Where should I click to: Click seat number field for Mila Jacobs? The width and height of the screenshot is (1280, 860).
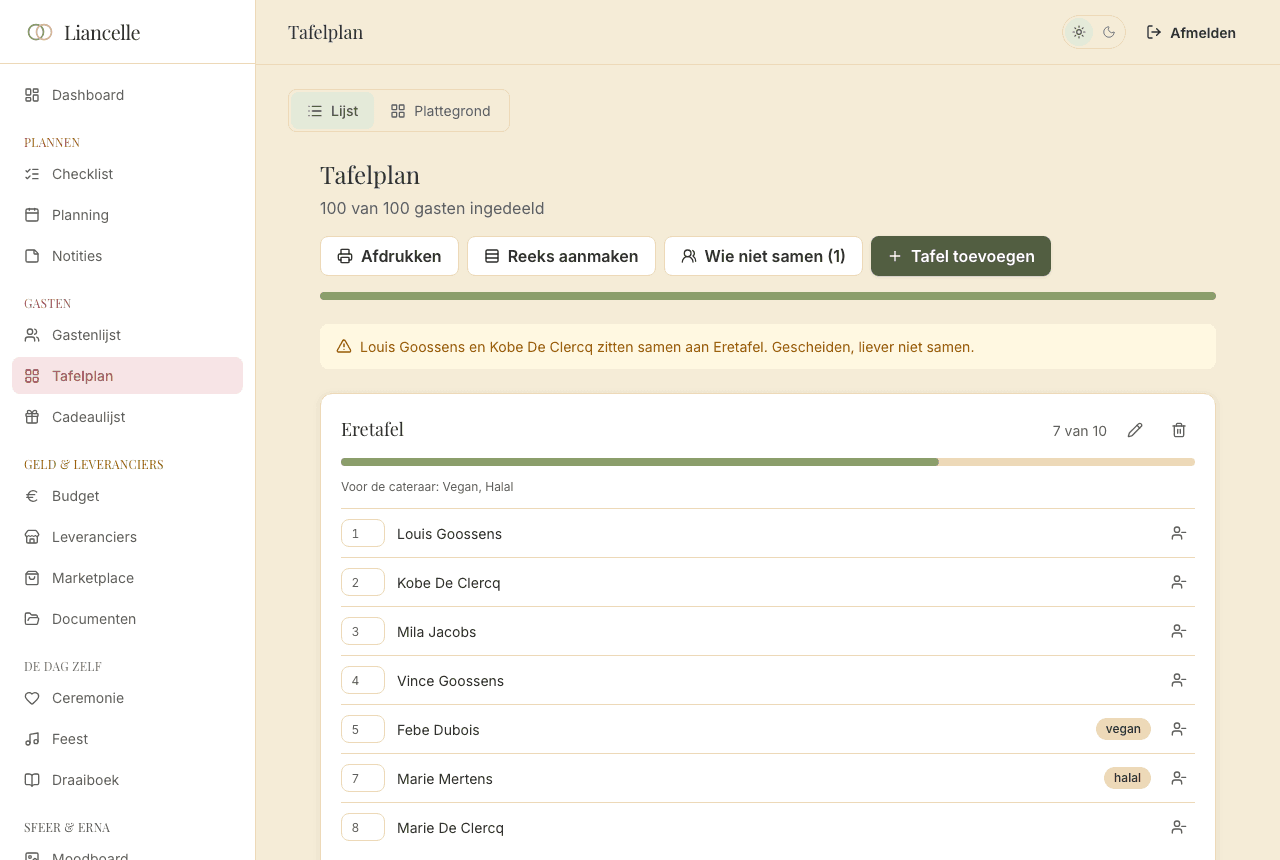pyautogui.click(x=363, y=631)
